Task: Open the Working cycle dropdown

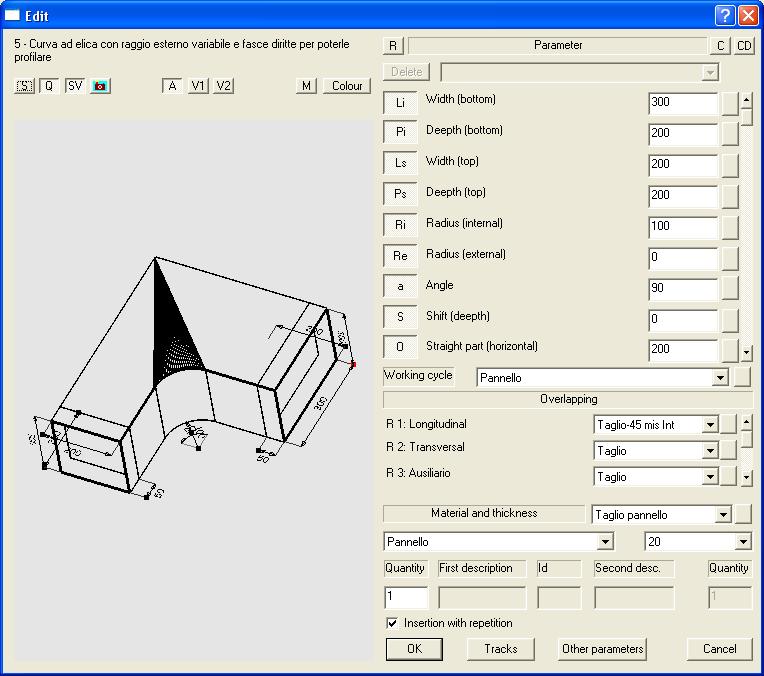Action: (719, 378)
